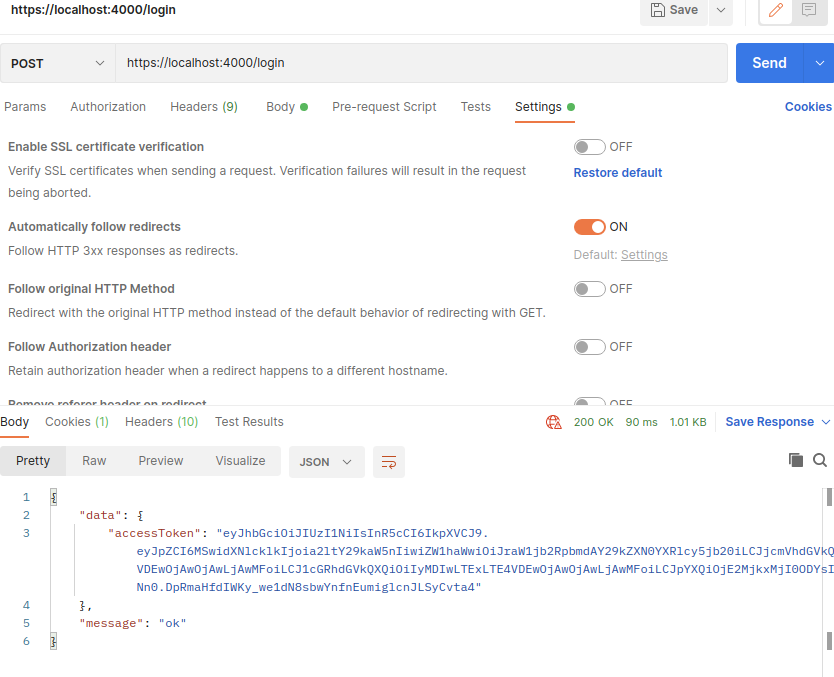Image resolution: width=834 pixels, height=677 pixels.
Task: Click Save Response
Action: [x=769, y=422]
